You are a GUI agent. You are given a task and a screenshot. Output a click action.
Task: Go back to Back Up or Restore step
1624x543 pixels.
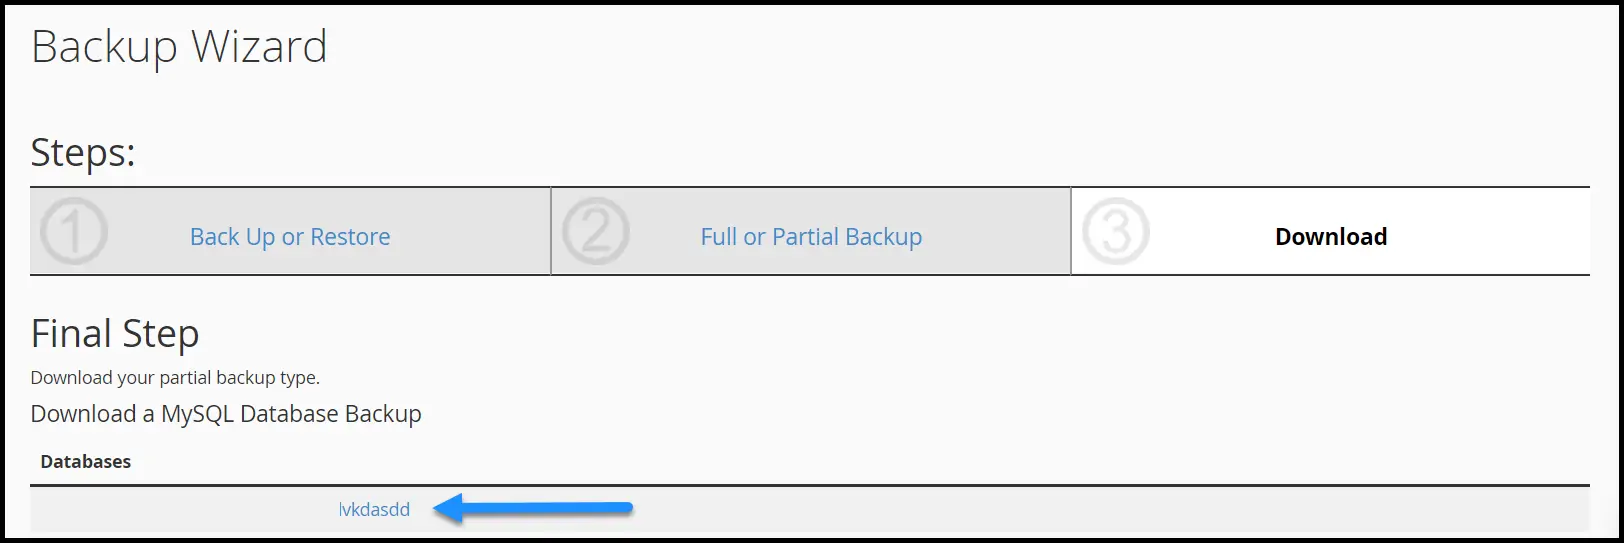[x=290, y=237]
